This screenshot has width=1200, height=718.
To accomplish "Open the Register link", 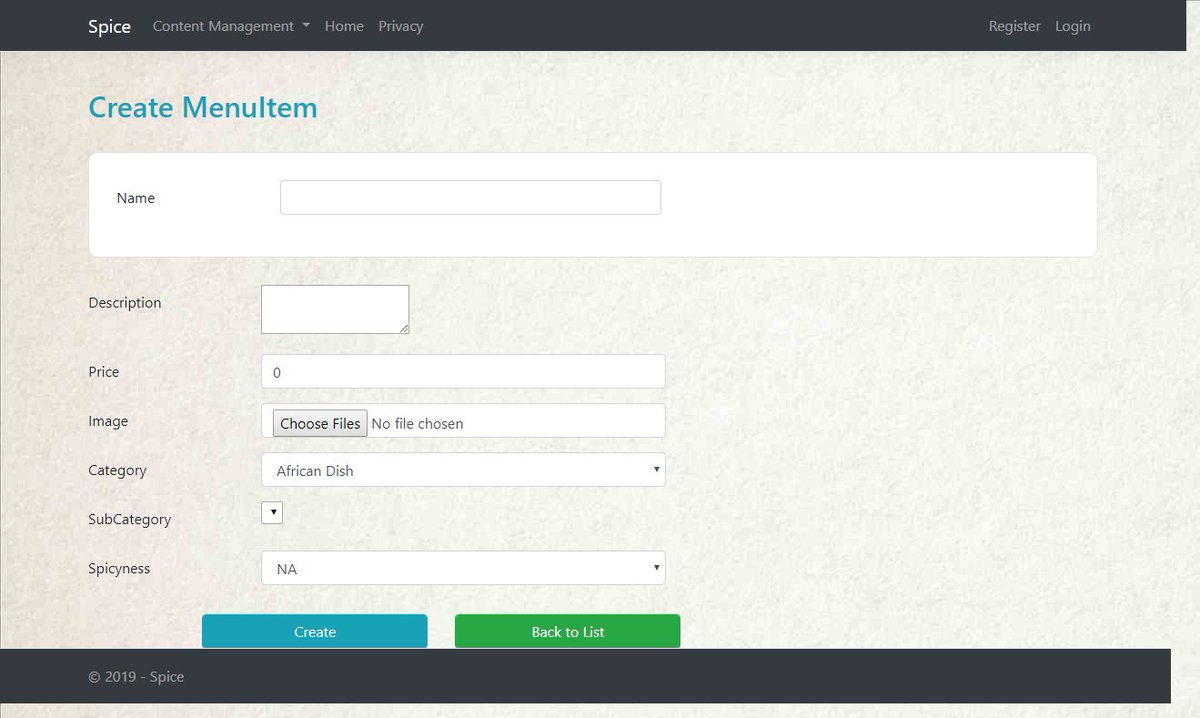I will point(1014,26).
